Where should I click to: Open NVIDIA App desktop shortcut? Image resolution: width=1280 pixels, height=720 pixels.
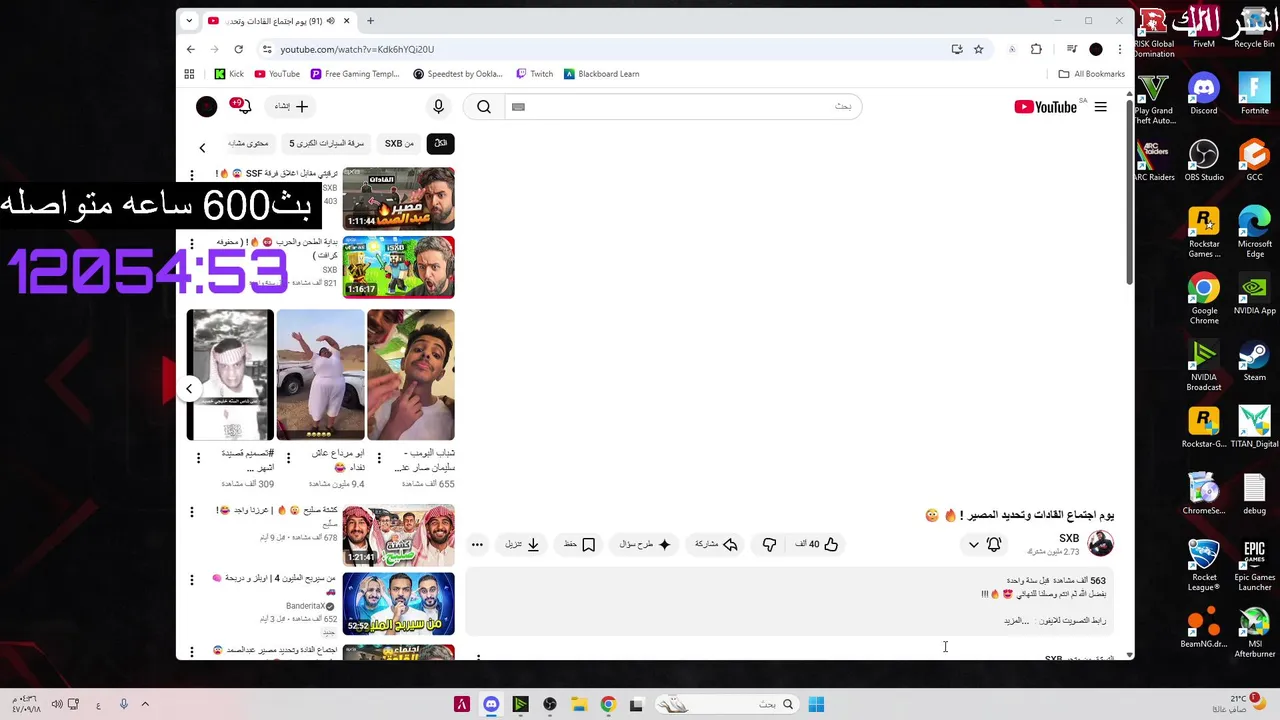[1254, 294]
